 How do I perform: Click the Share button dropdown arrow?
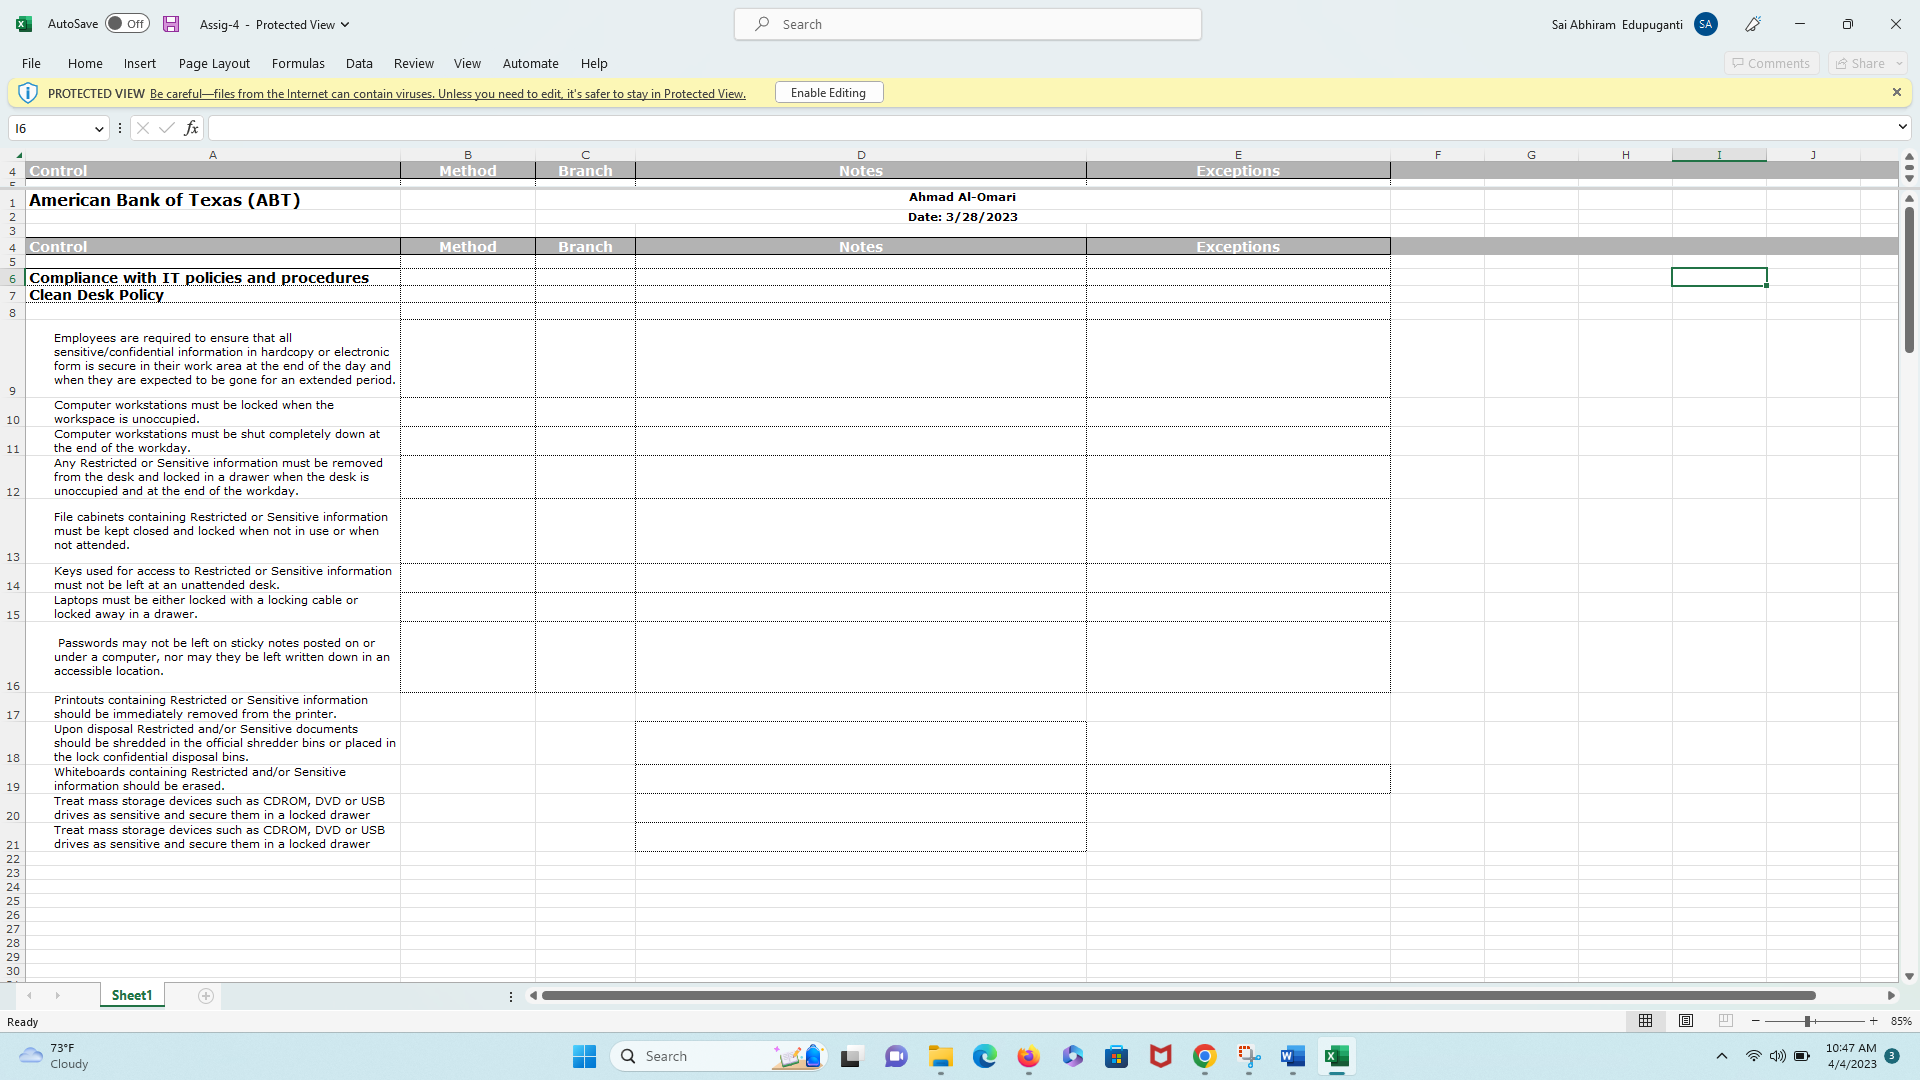[x=1899, y=63]
